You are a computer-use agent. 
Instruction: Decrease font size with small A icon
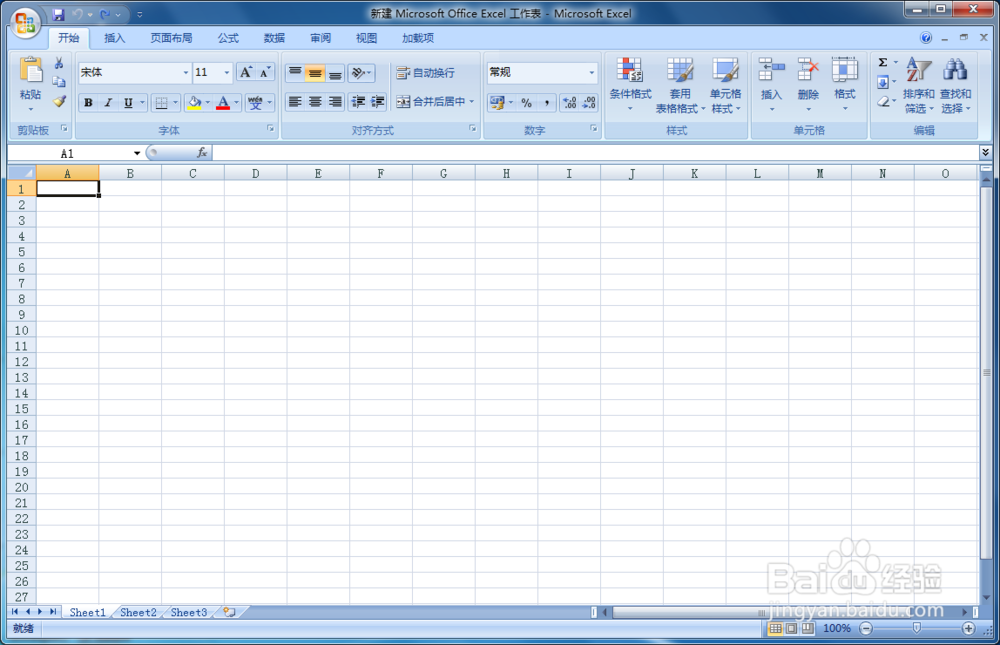pos(265,72)
